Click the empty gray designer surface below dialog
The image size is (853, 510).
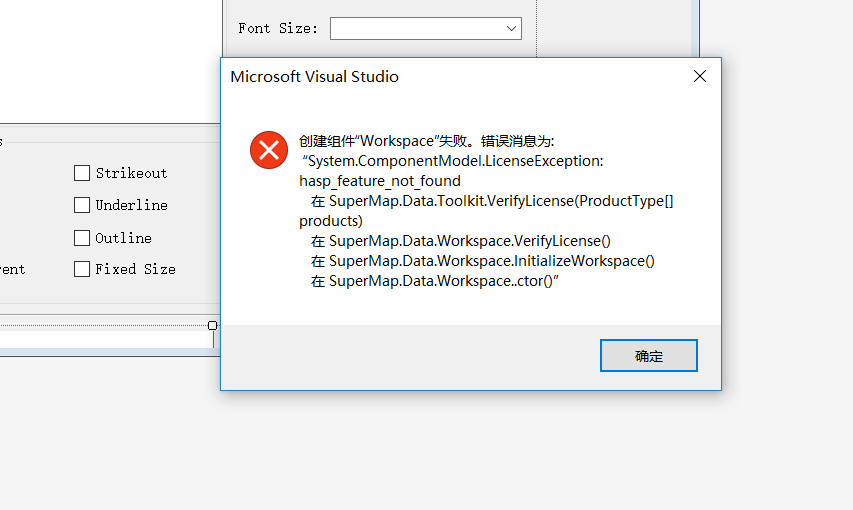pyautogui.click(x=426, y=451)
